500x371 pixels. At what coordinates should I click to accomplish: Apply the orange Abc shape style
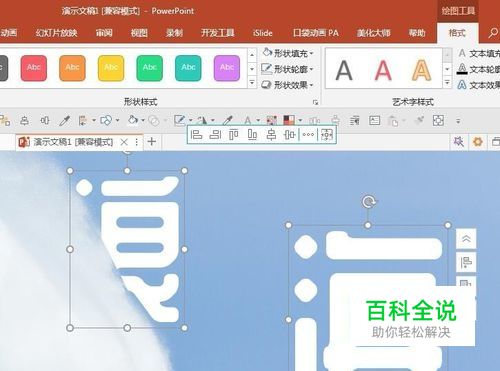[x=72, y=68]
